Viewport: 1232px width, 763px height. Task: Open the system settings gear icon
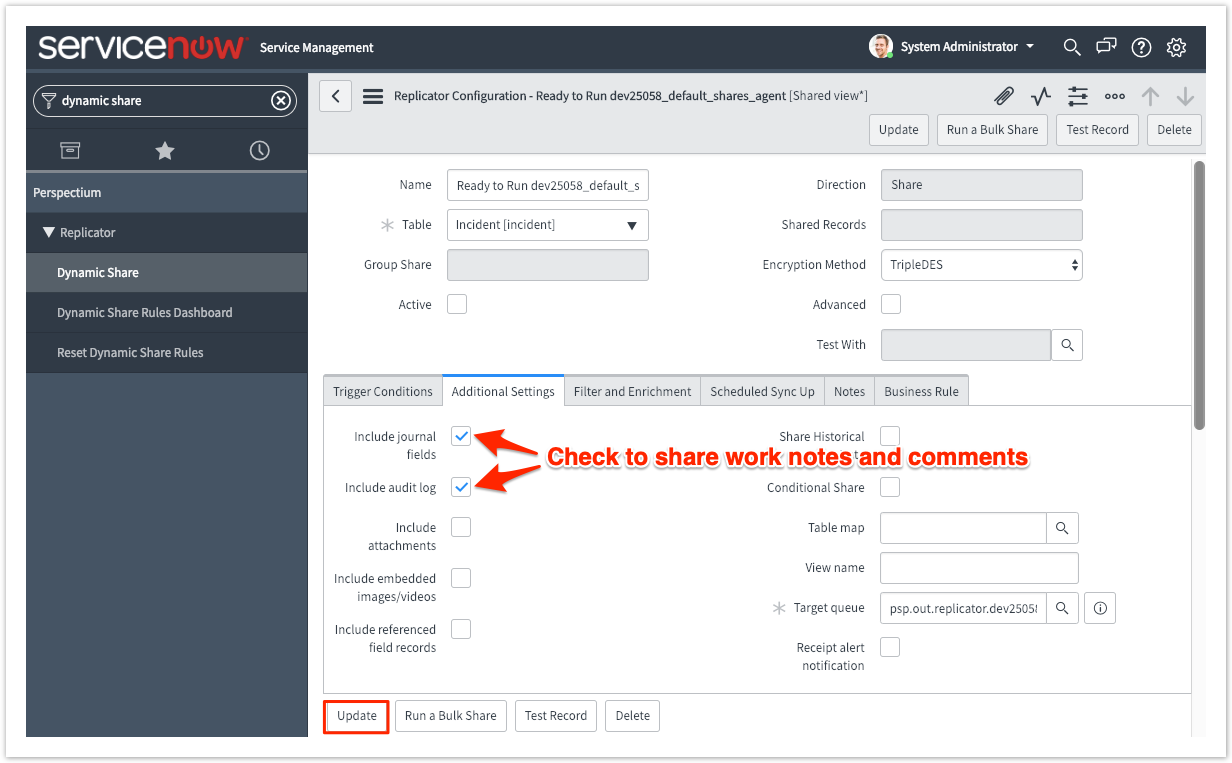1176,47
